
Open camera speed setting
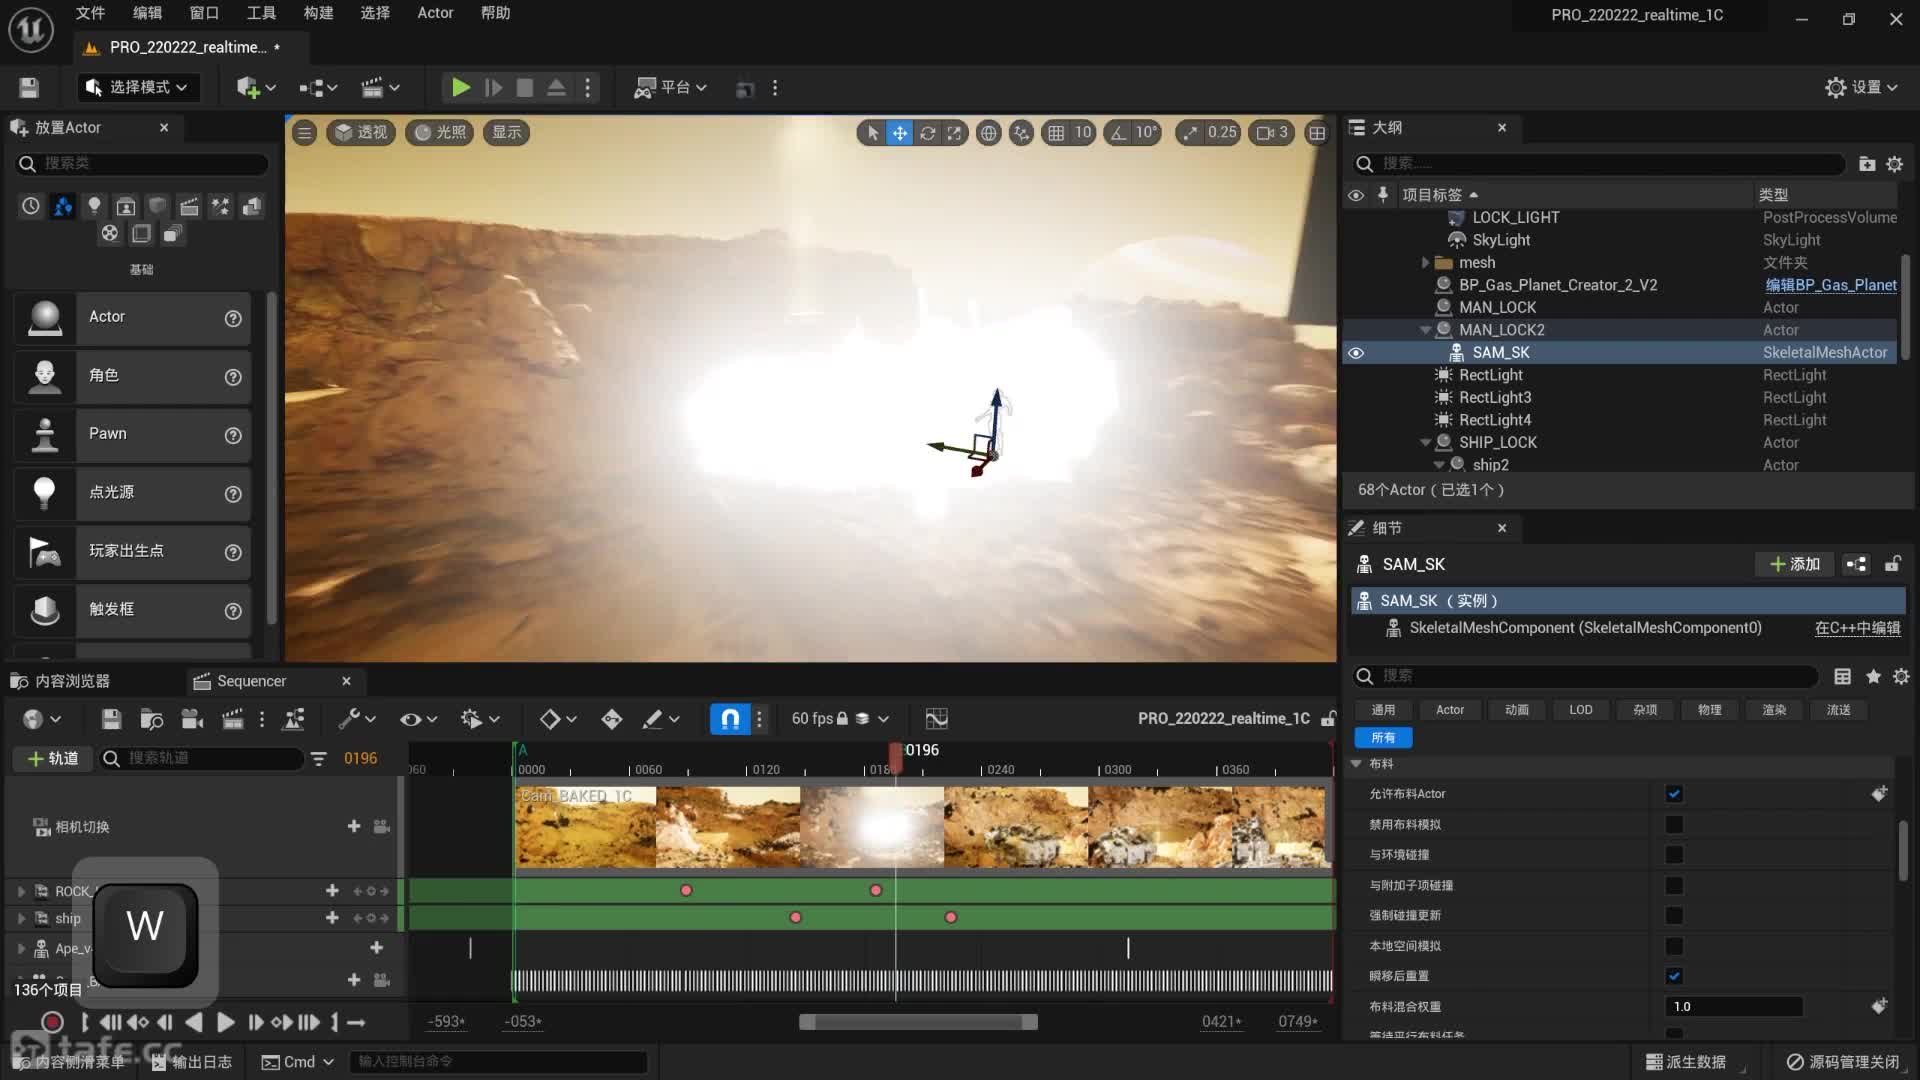(x=1273, y=133)
